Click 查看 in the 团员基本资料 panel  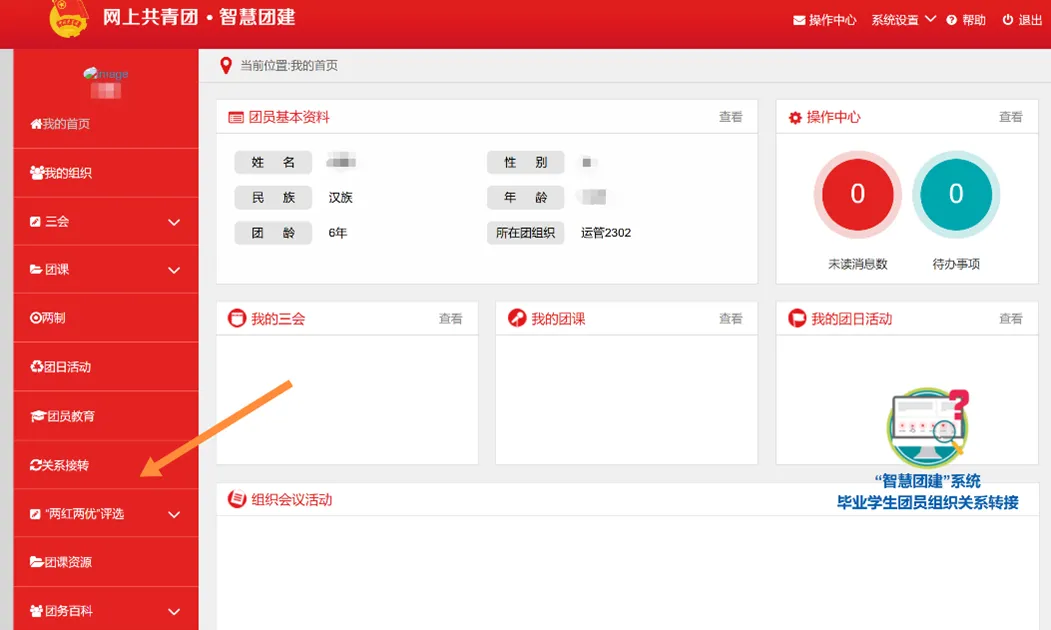click(730, 117)
